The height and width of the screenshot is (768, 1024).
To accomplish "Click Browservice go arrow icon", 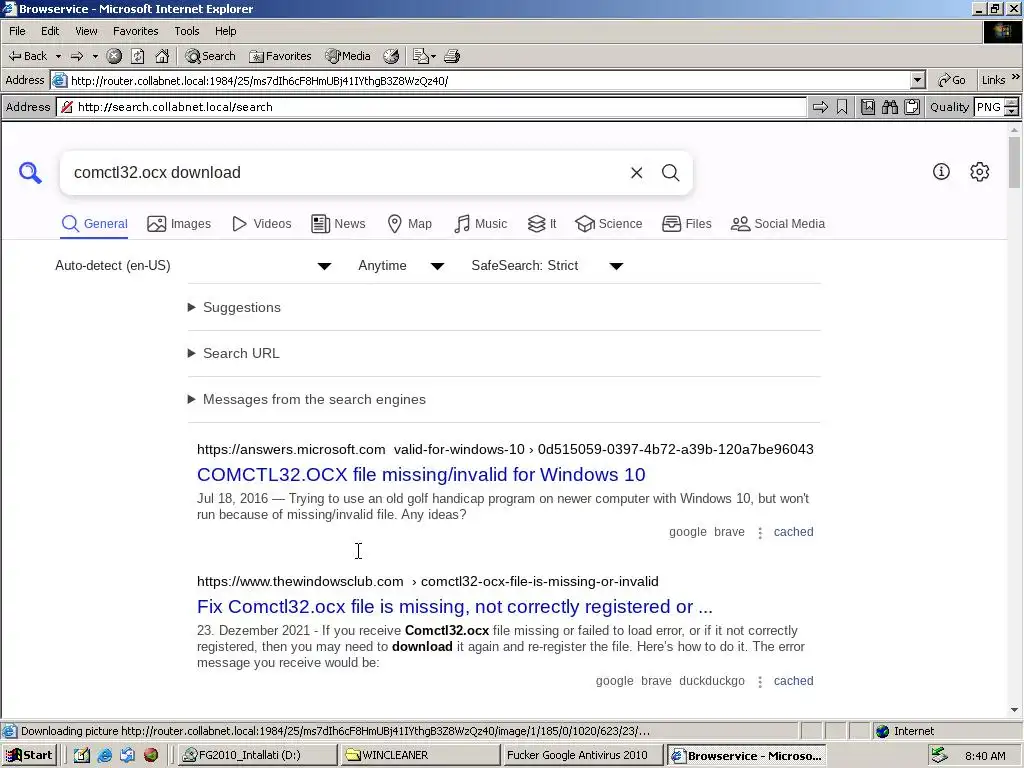I will pyautogui.click(x=820, y=107).
